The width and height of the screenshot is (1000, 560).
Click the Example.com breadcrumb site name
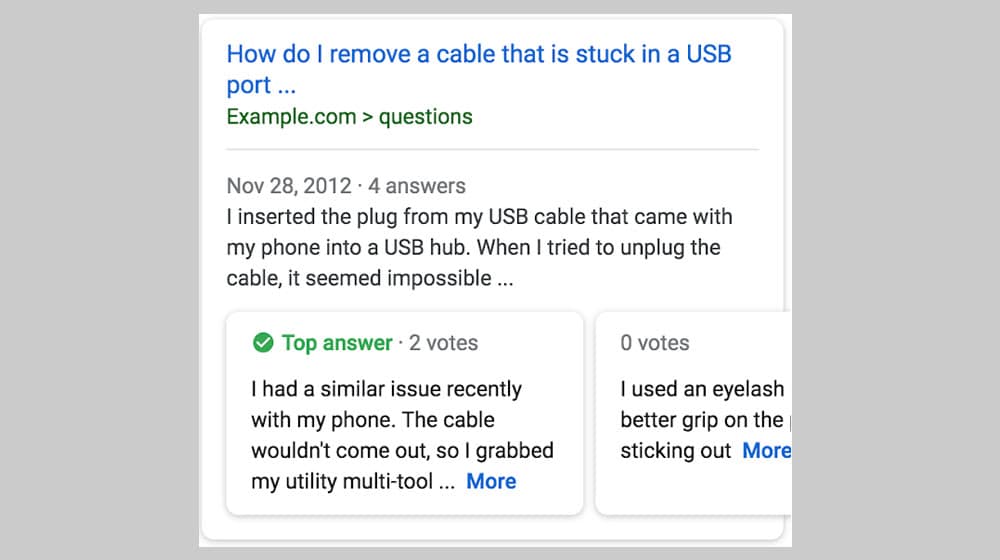click(x=291, y=117)
